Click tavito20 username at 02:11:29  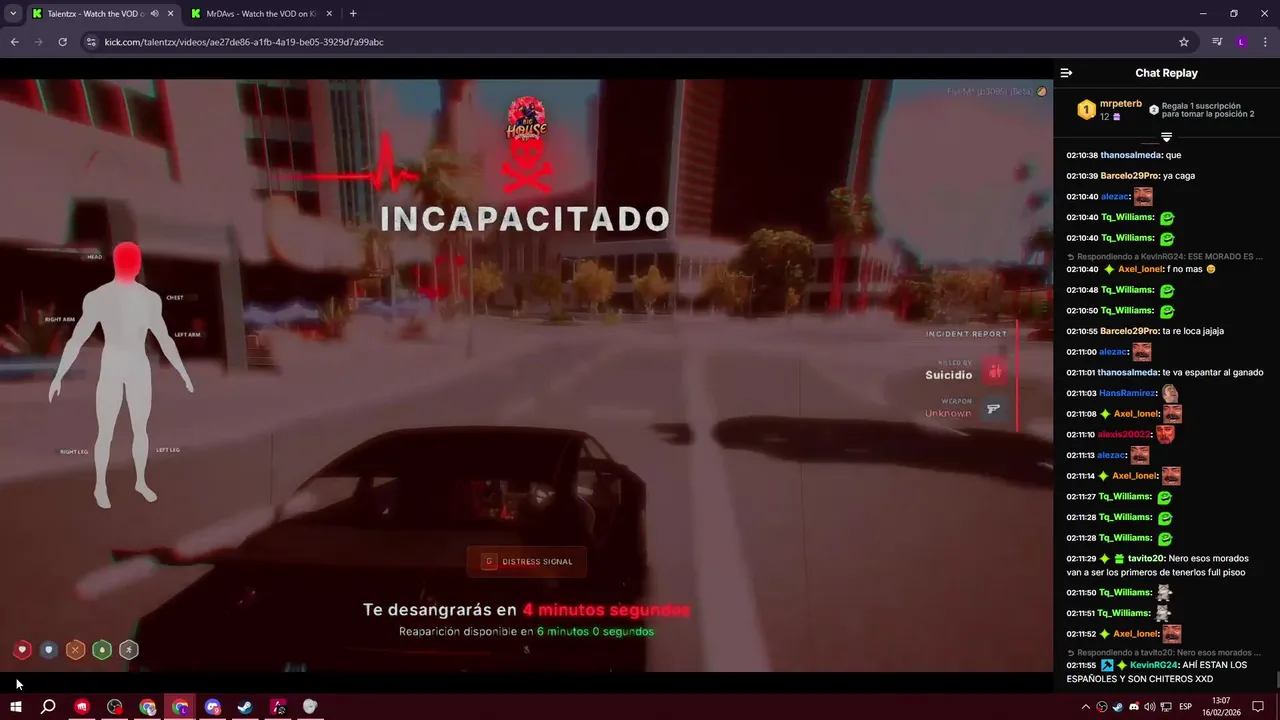1146,559
